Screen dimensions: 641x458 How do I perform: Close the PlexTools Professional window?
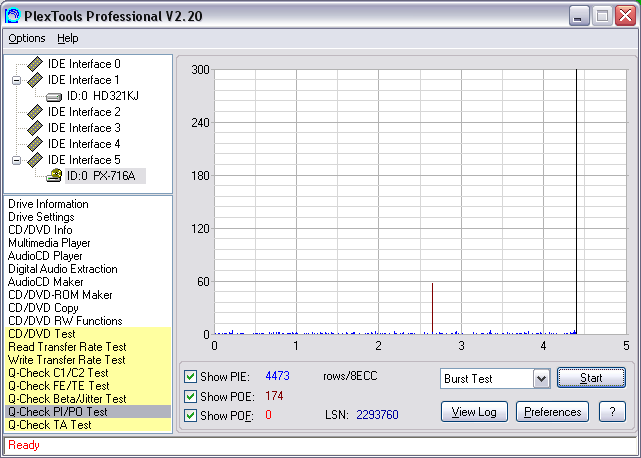625,16
